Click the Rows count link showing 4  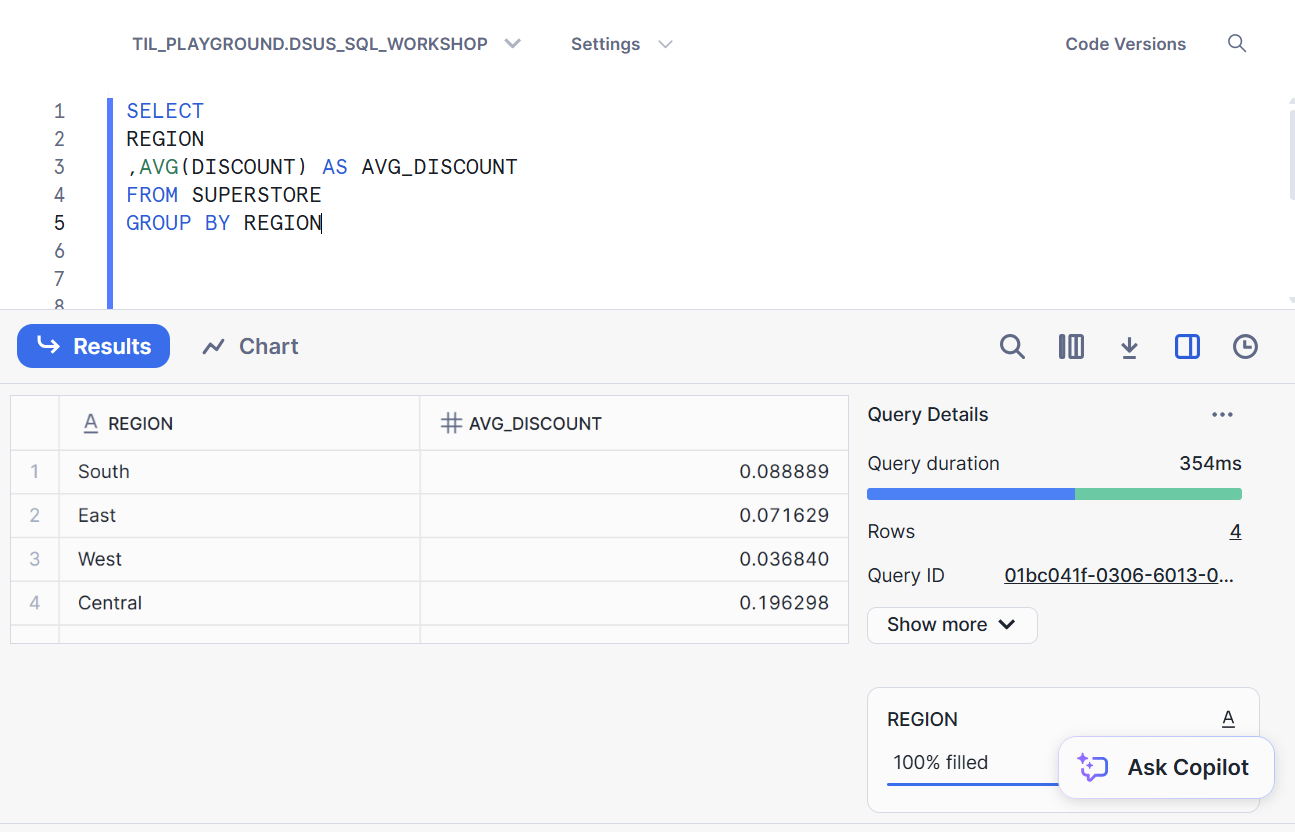click(x=1235, y=532)
